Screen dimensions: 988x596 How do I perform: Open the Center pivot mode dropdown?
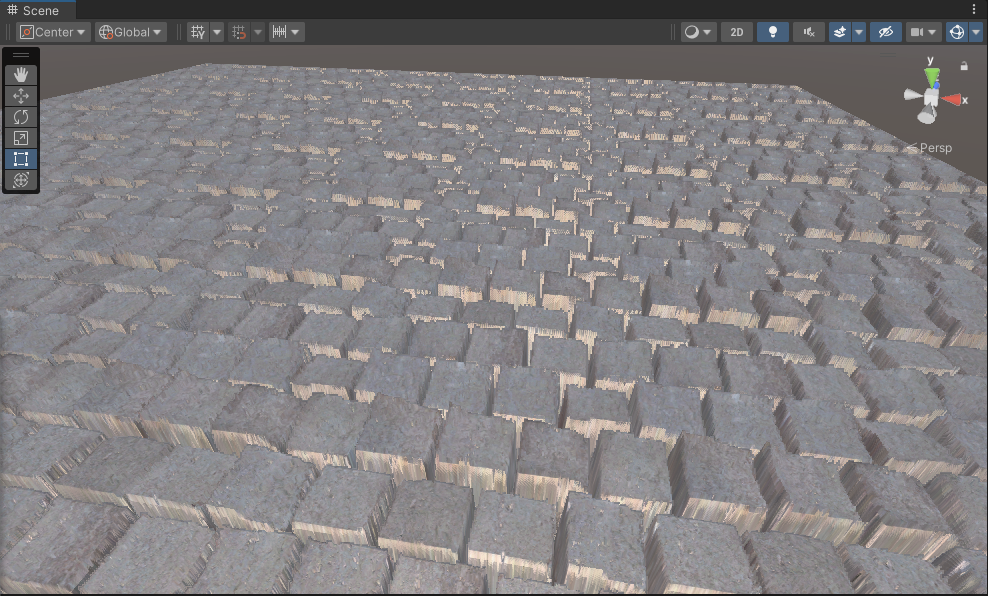pyautogui.click(x=53, y=32)
